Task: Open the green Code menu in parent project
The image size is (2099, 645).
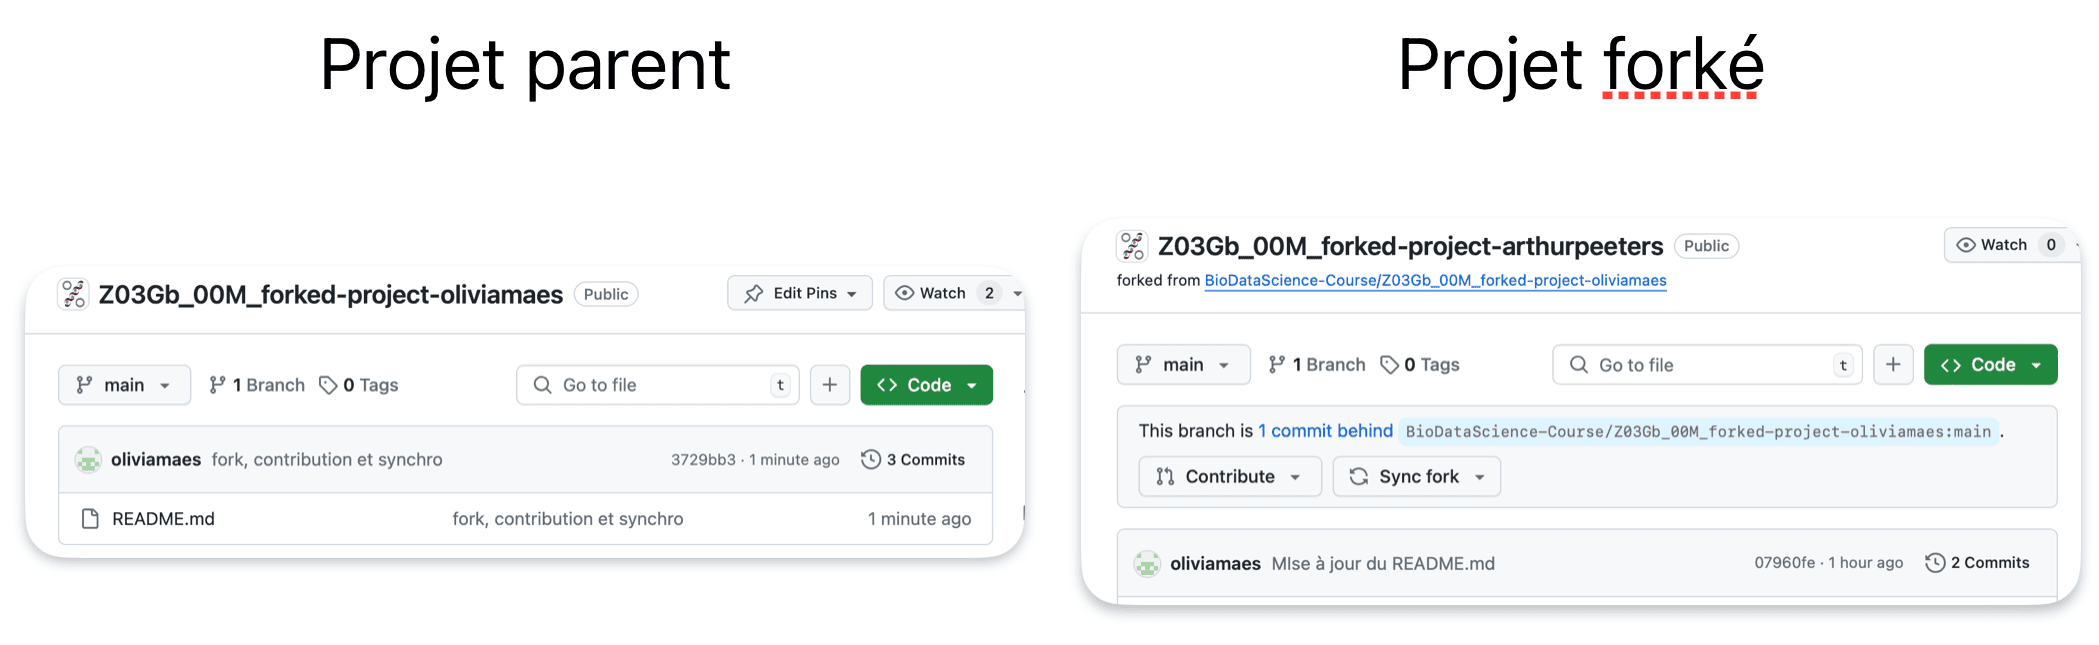Action: pyautogui.click(x=926, y=385)
